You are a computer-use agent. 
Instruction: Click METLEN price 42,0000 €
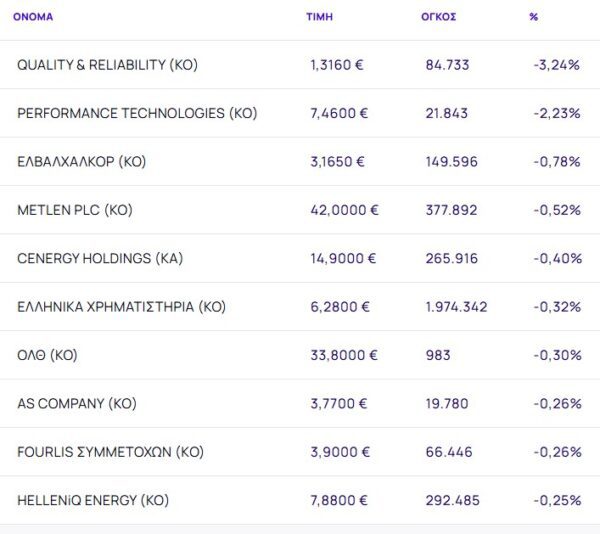[344, 210]
